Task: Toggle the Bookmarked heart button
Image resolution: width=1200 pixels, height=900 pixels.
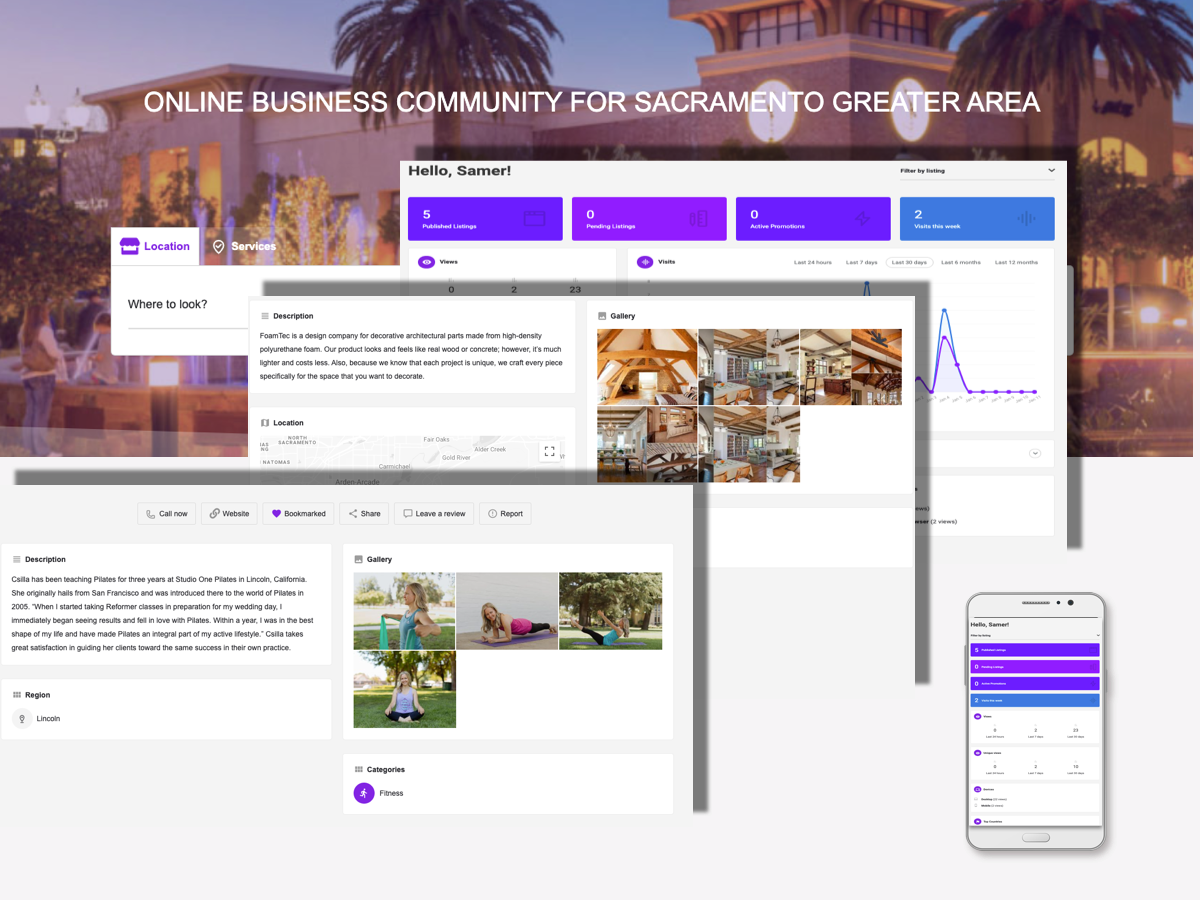Action: coord(298,513)
